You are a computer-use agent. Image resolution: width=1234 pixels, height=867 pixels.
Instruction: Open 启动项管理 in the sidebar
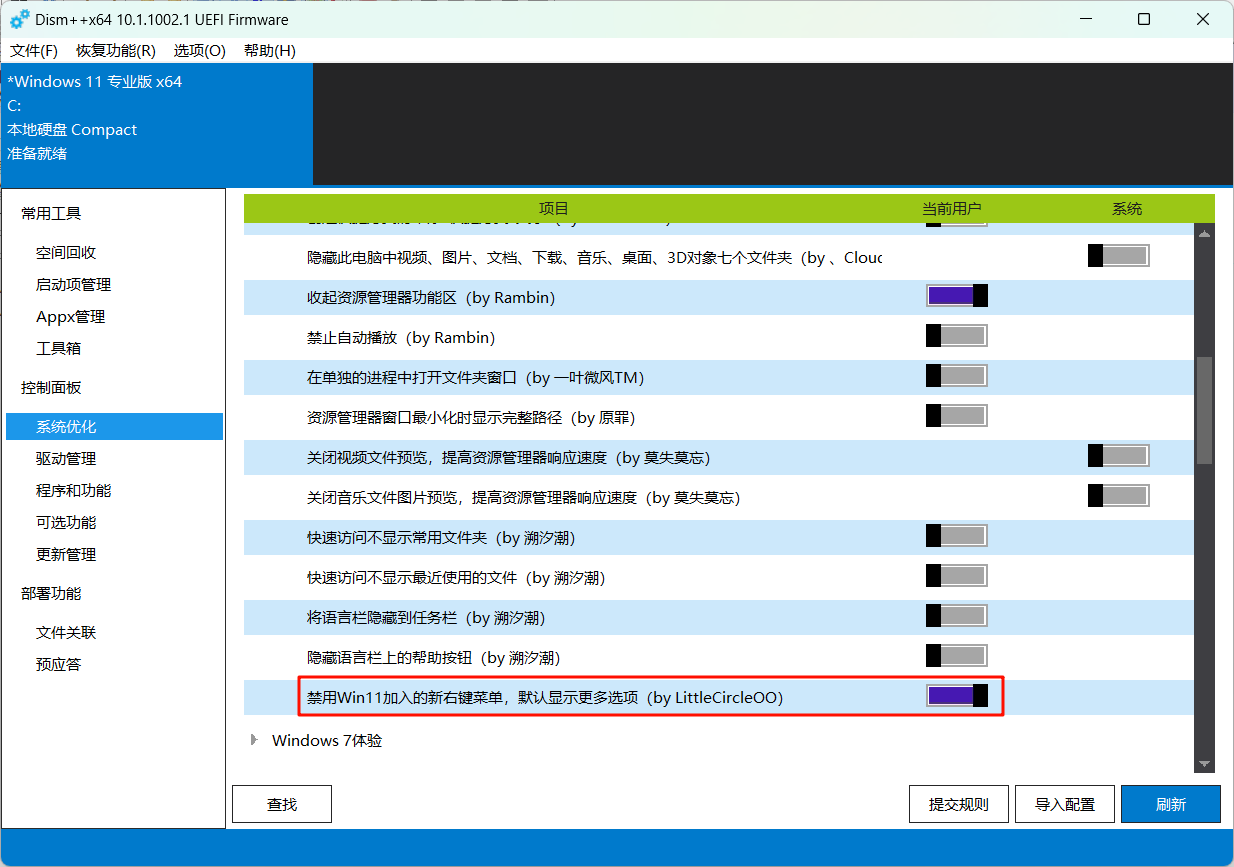[x=73, y=285]
